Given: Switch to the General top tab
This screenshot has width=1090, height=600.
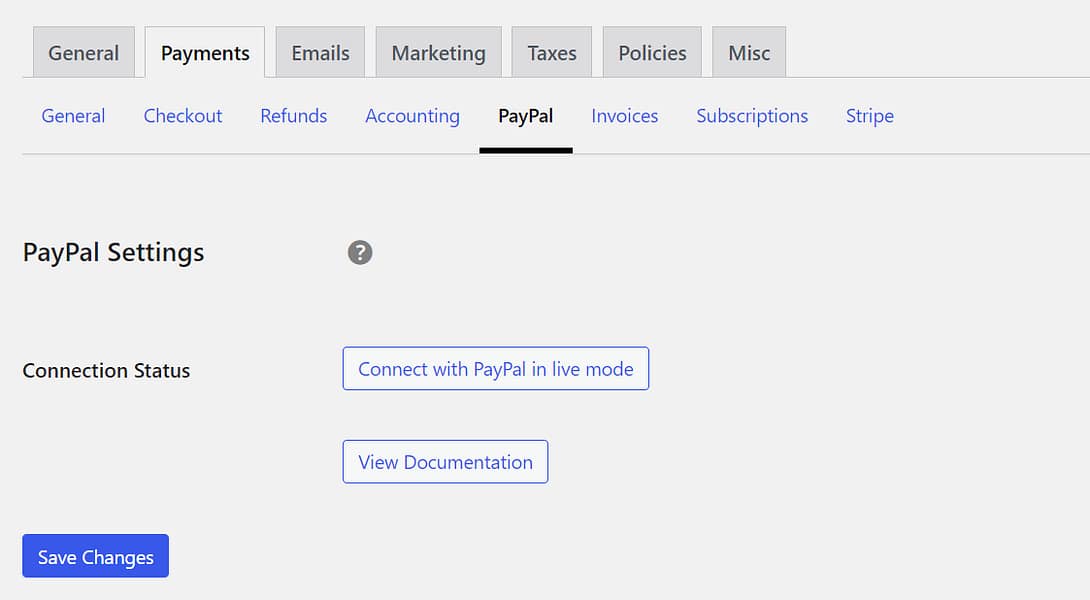Looking at the screenshot, I should (x=83, y=52).
